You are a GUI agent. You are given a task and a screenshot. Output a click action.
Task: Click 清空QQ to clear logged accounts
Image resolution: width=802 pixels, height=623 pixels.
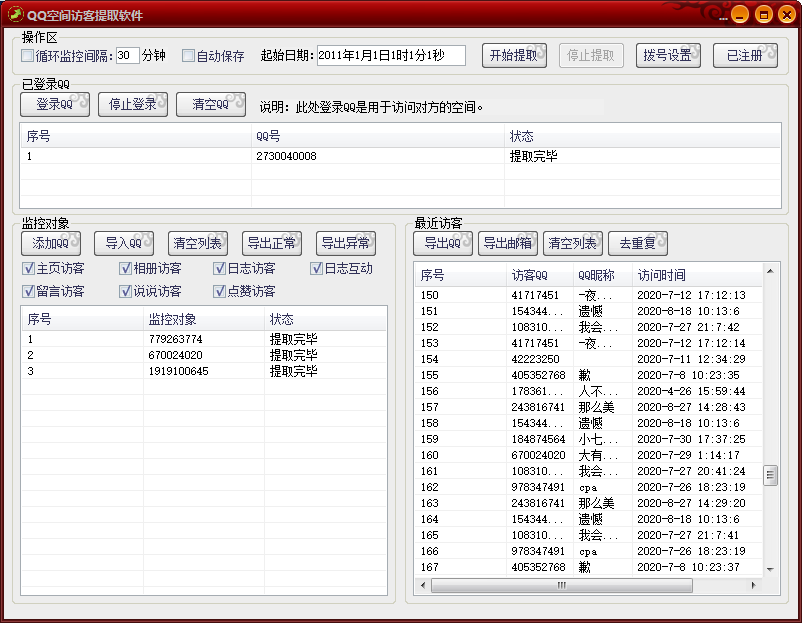pyautogui.click(x=210, y=103)
